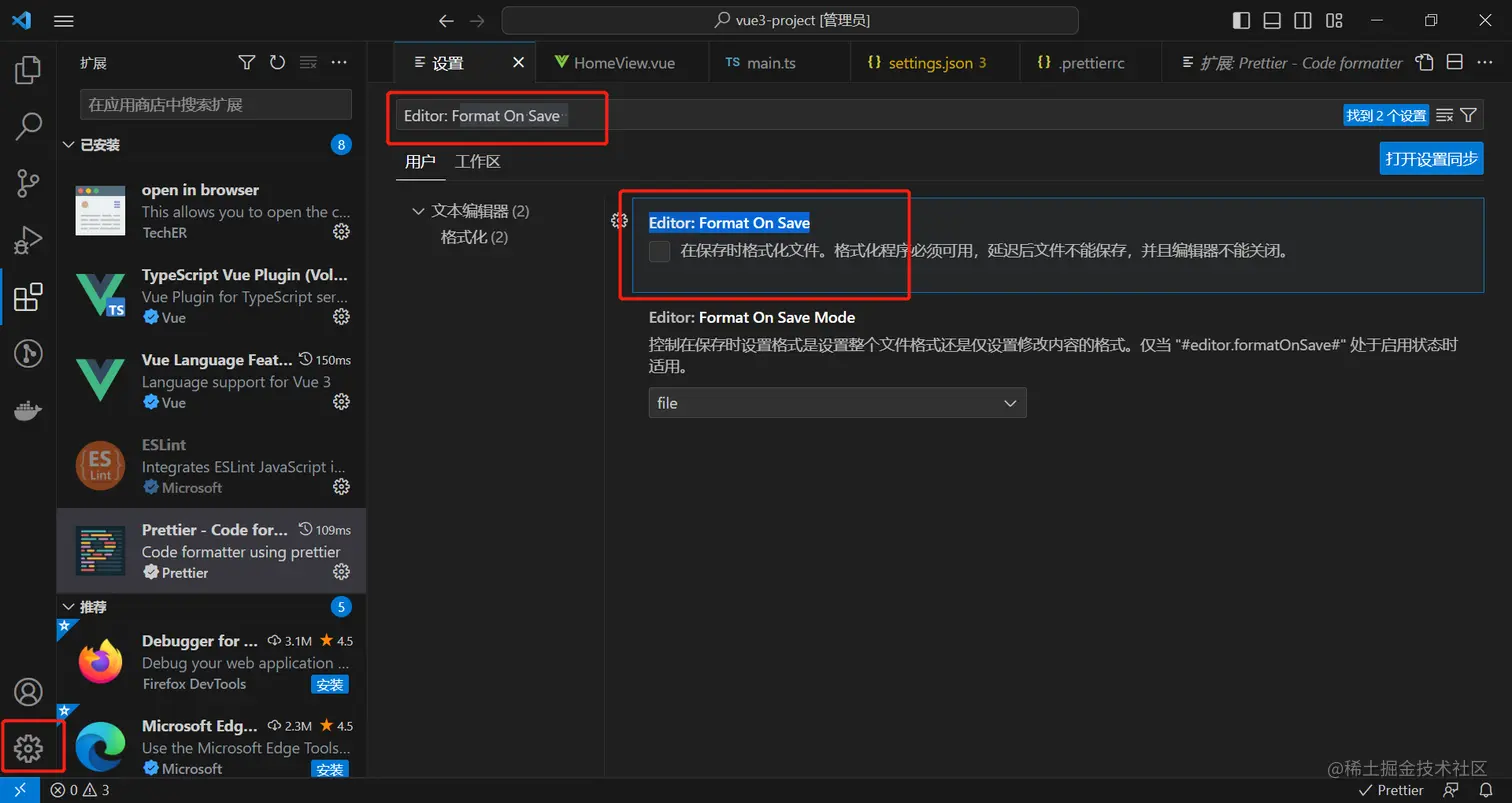The height and width of the screenshot is (803, 1512).
Task: Select the 工作区 settings scope tab
Action: [x=477, y=161]
